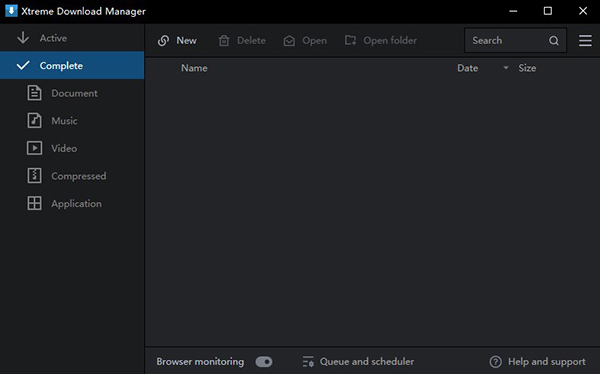Click the Open folder icon
The height and width of the screenshot is (374, 600).
(x=351, y=40)
